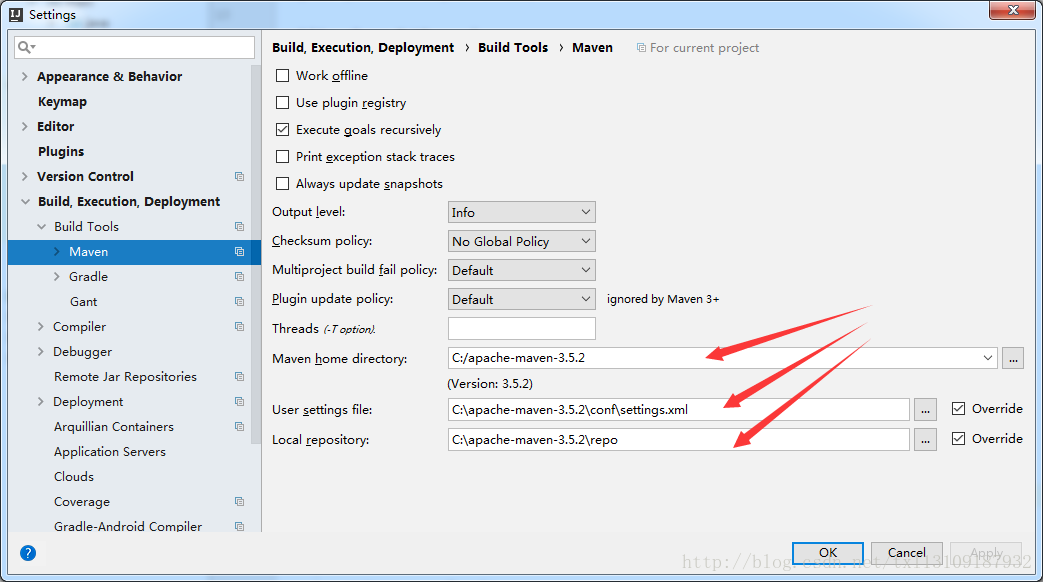Expand the Editor tree node
This screenshot has height=582, width=1043.
tap(25, 126)
